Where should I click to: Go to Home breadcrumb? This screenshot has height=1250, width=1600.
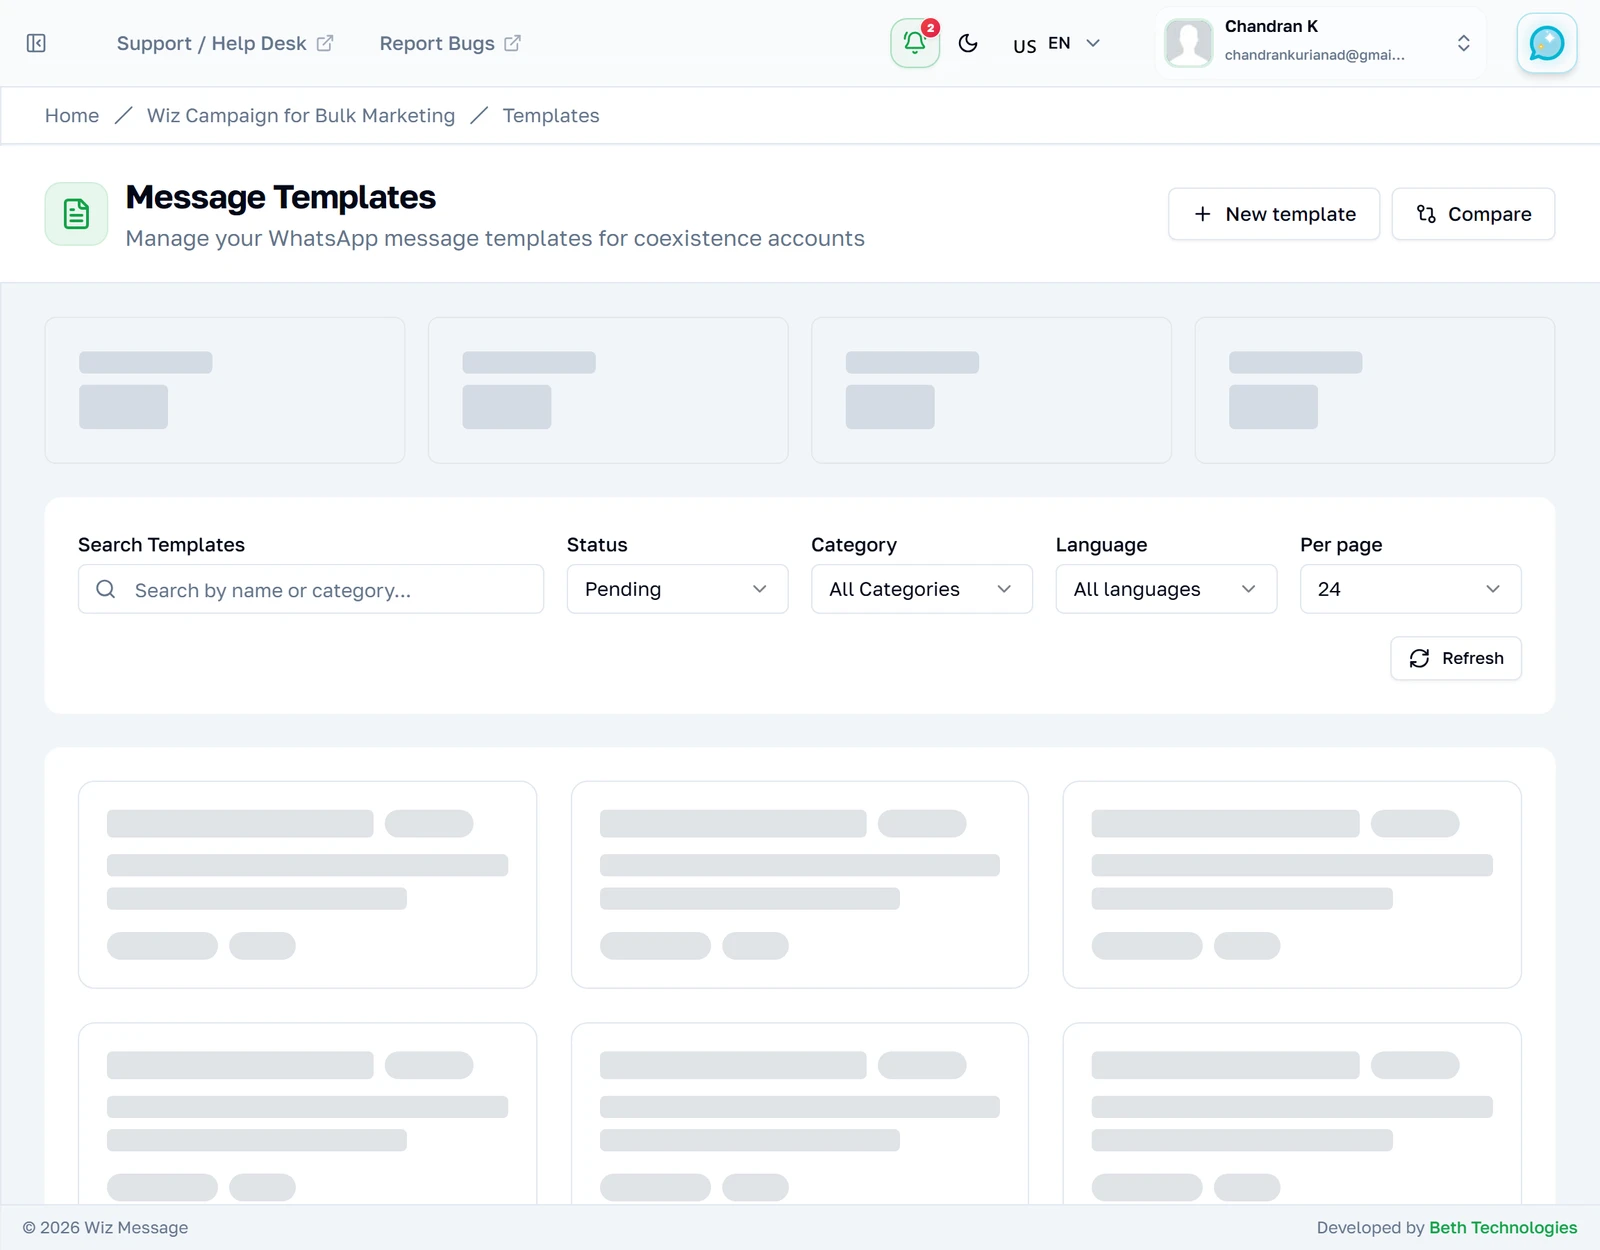pos(72,116)
